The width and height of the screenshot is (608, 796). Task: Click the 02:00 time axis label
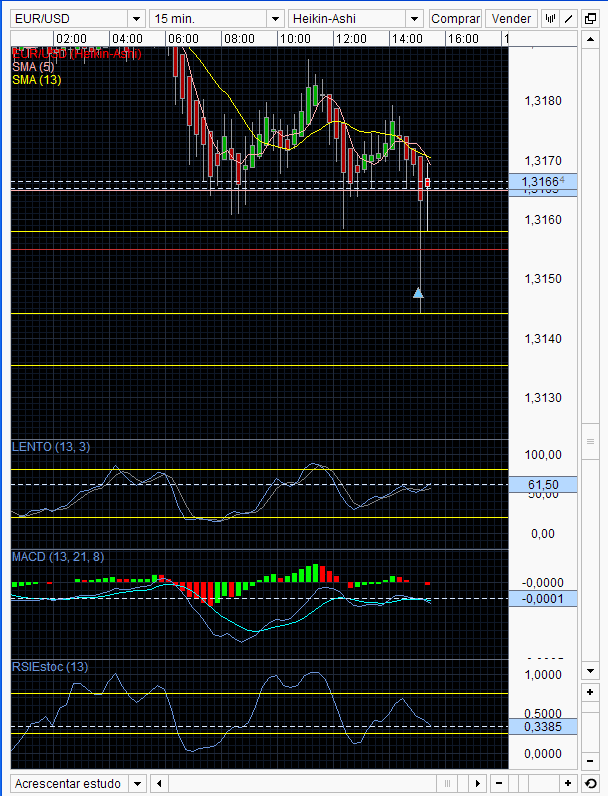point(71,39)
